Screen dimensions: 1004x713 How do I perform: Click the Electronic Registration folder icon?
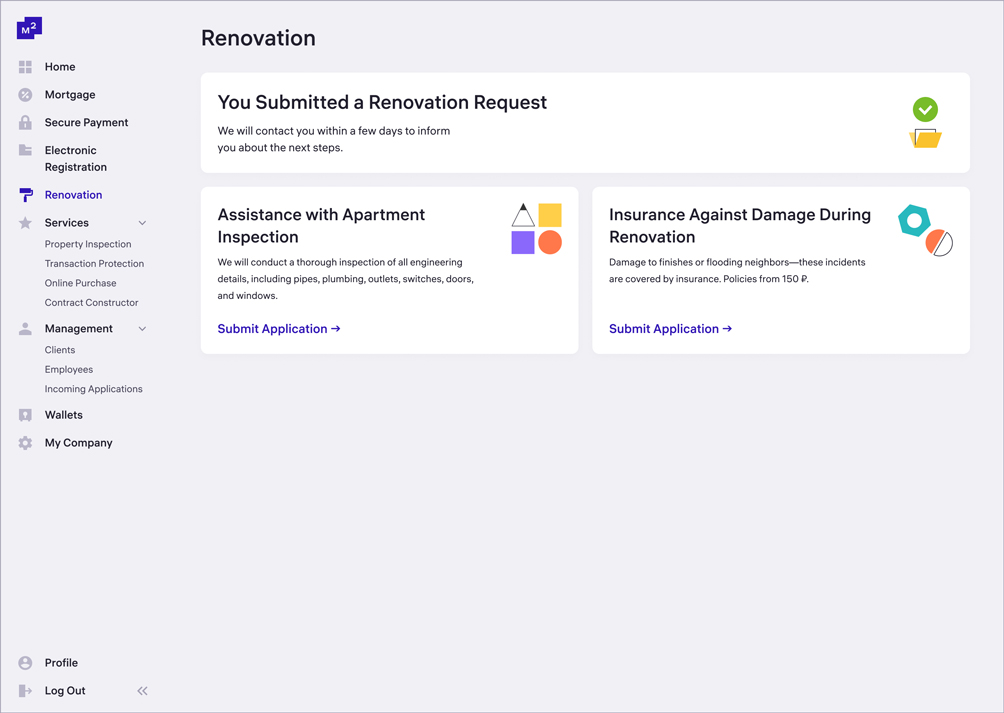tap(25, 150)
